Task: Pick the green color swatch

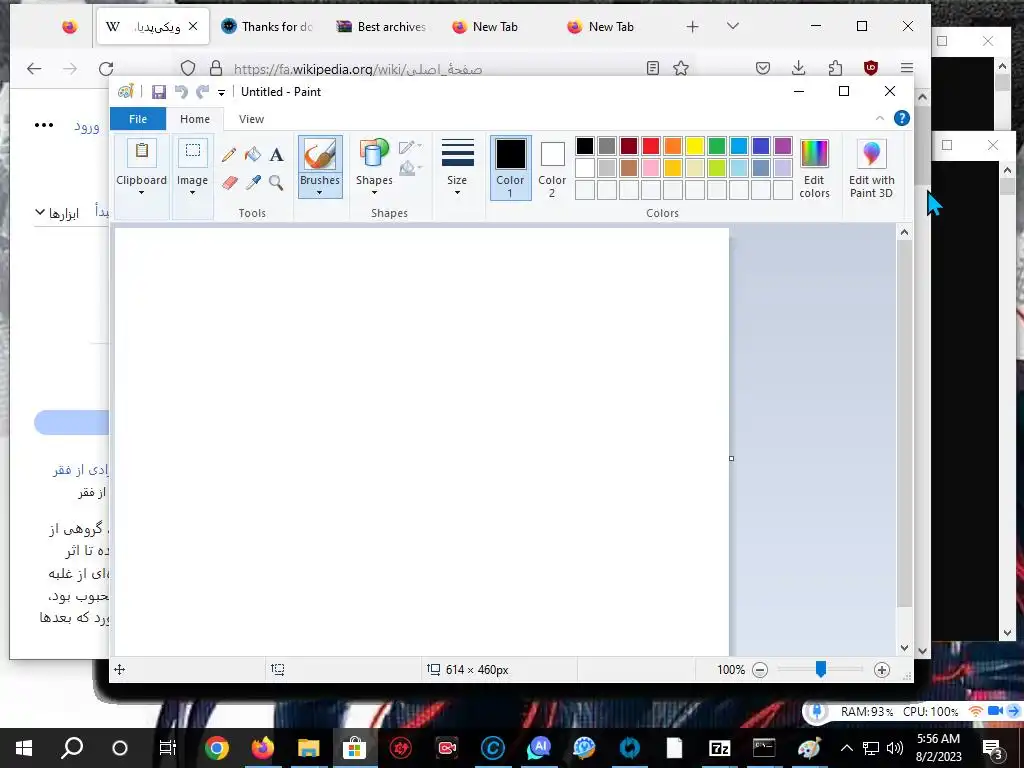Action: point(717,146)
